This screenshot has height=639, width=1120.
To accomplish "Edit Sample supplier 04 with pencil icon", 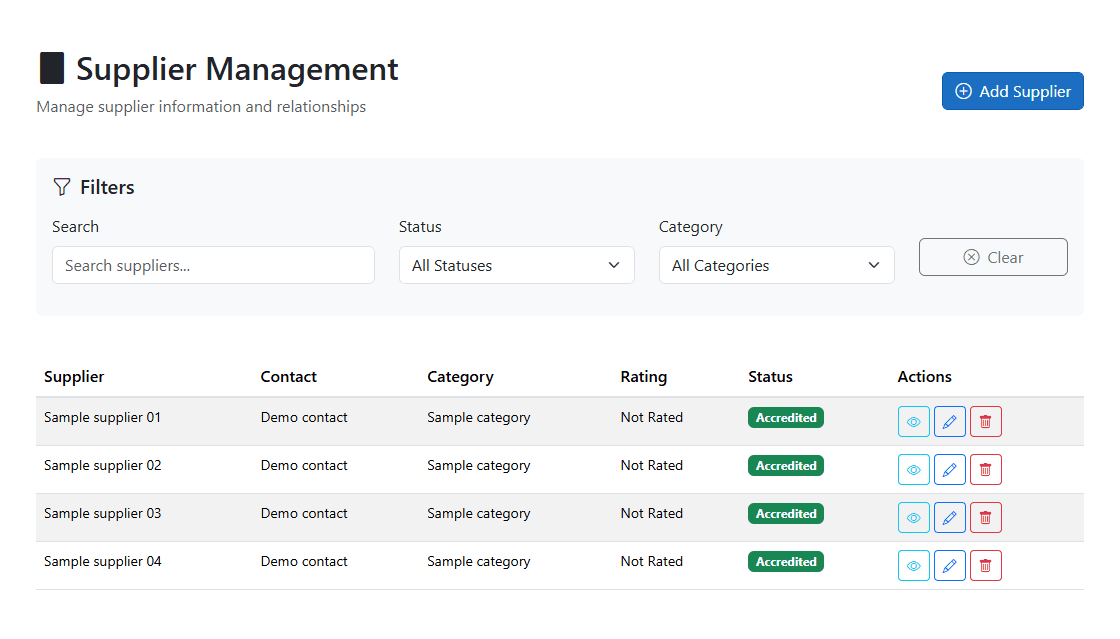I will point(949,565).
